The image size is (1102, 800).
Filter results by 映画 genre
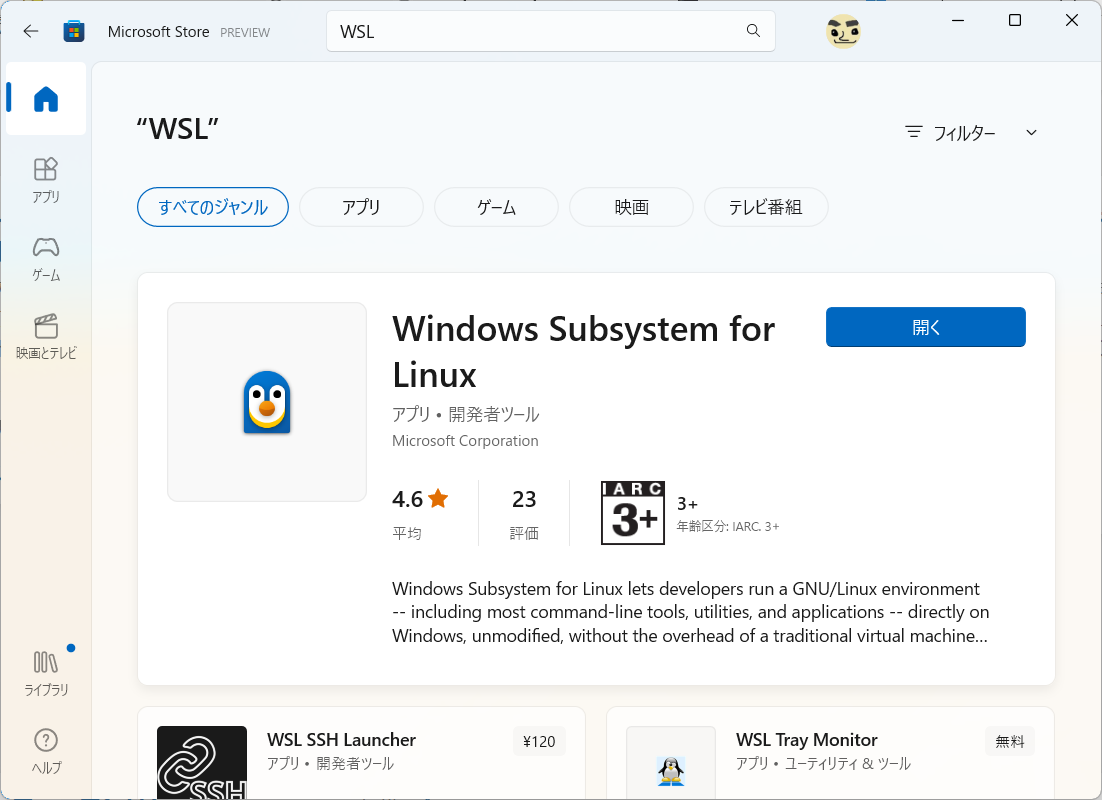click(x=631, y=207)
